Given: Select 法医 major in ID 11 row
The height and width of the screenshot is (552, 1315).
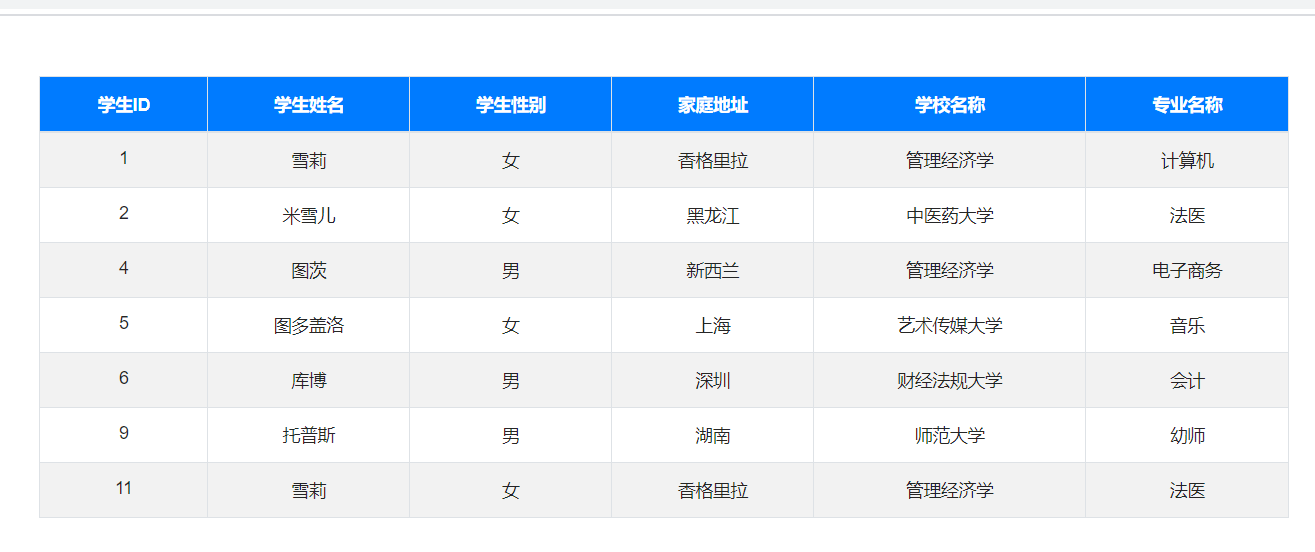Looking at the screenshot, I should tap(1187, 490).
